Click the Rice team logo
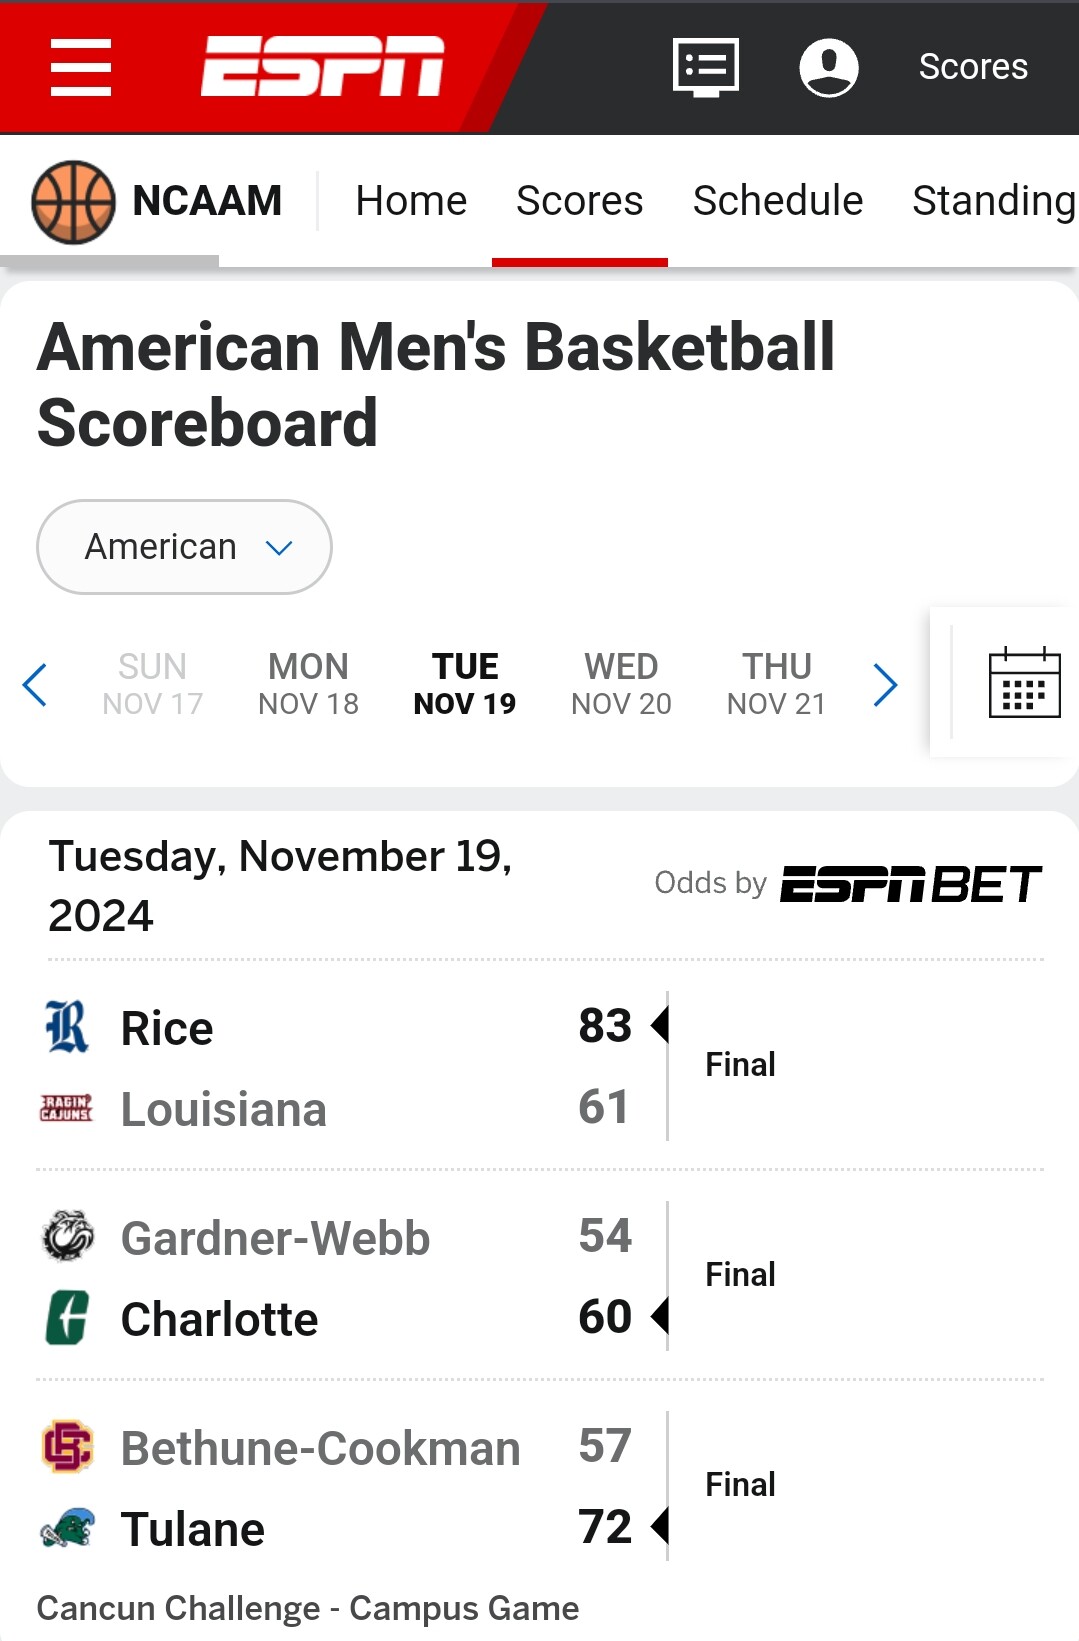Image resolution: width=1079 pixels, height=1641 pixels. point(67,1027)
